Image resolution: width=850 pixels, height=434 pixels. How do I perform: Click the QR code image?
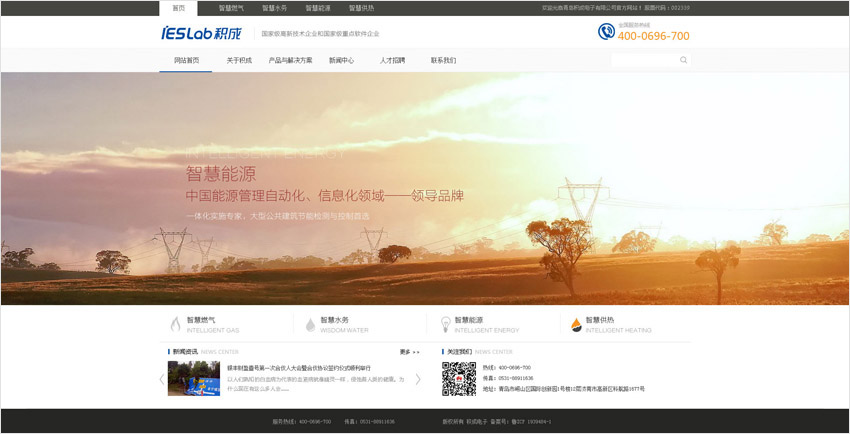click(459, 379)
